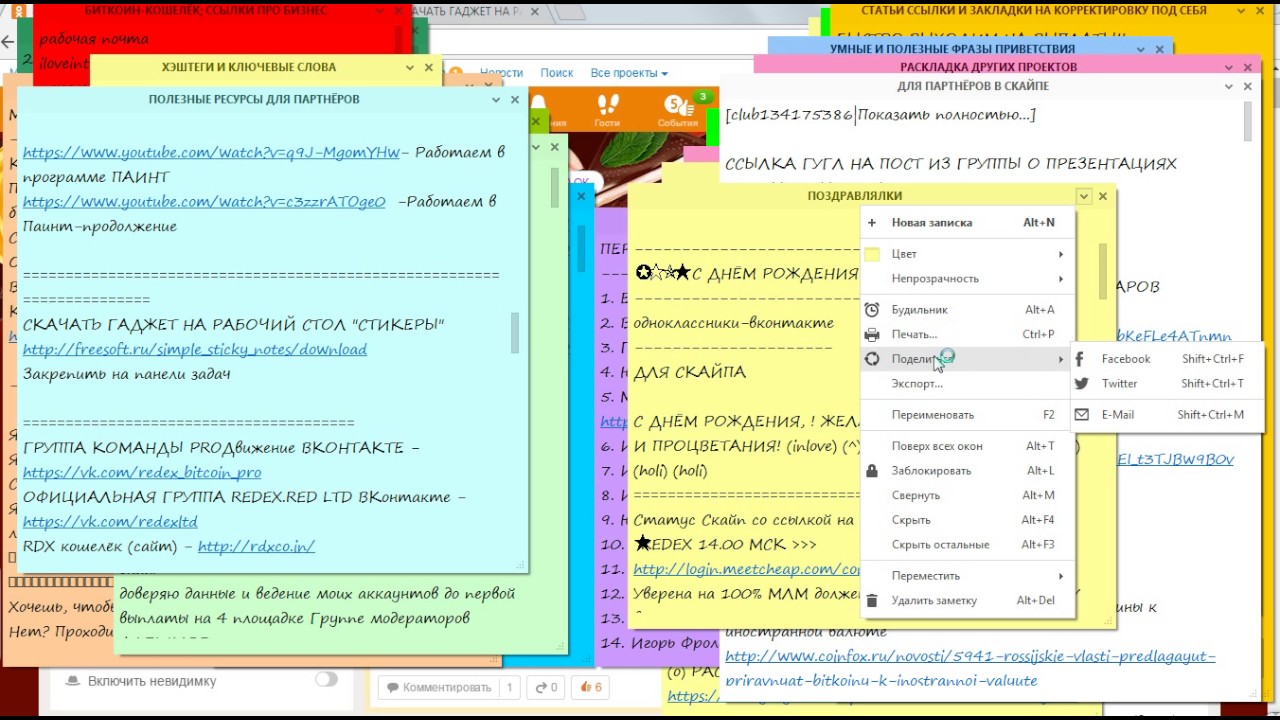Click the Комментировать button on the webpage
Image resolution: width=1280 pixels, height=720 pixels.
tap(448, 687)
